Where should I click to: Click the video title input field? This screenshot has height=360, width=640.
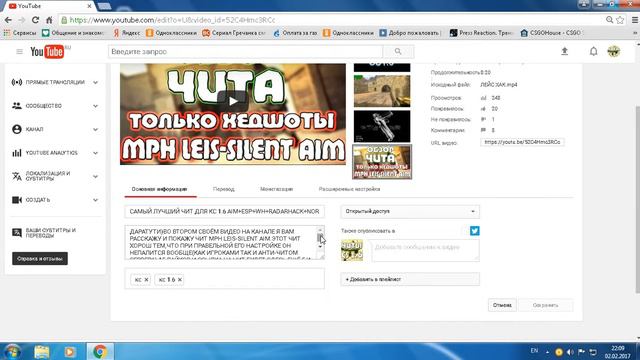click(224, 211)
